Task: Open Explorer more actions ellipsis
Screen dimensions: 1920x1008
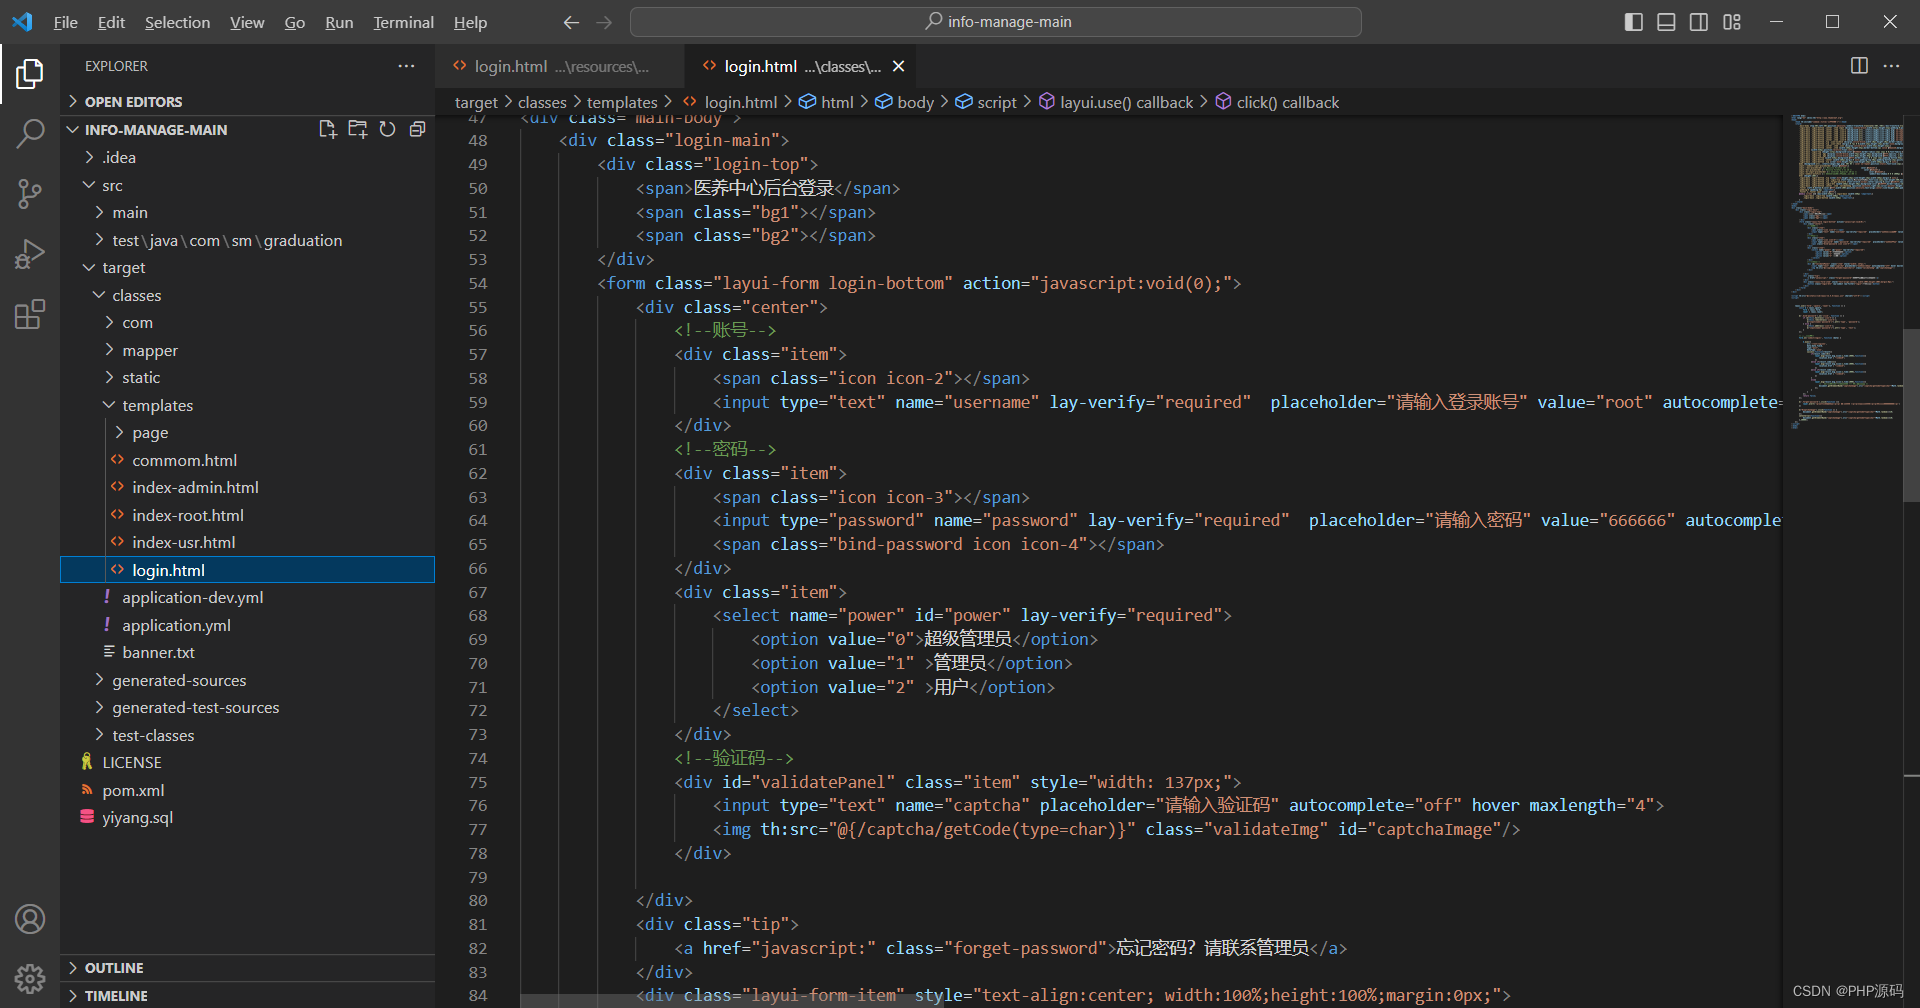Action: point(406,66)
